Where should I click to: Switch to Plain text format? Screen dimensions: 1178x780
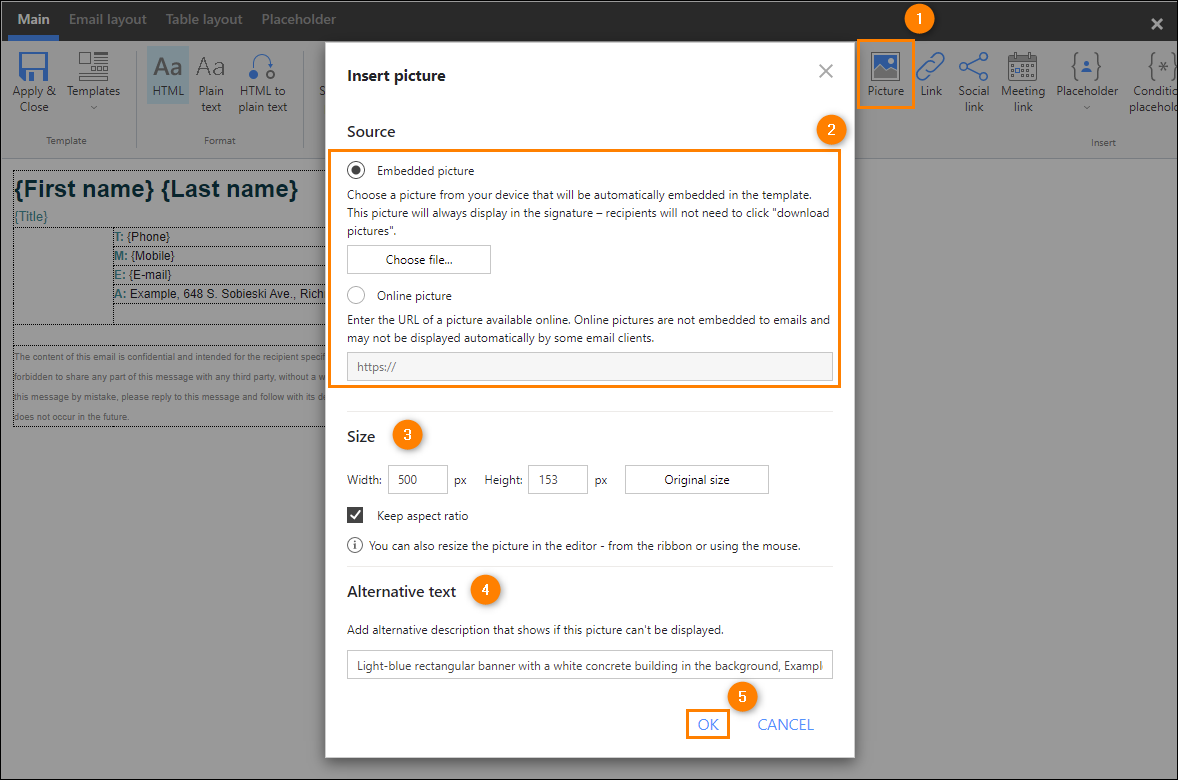tap(210, 83)
